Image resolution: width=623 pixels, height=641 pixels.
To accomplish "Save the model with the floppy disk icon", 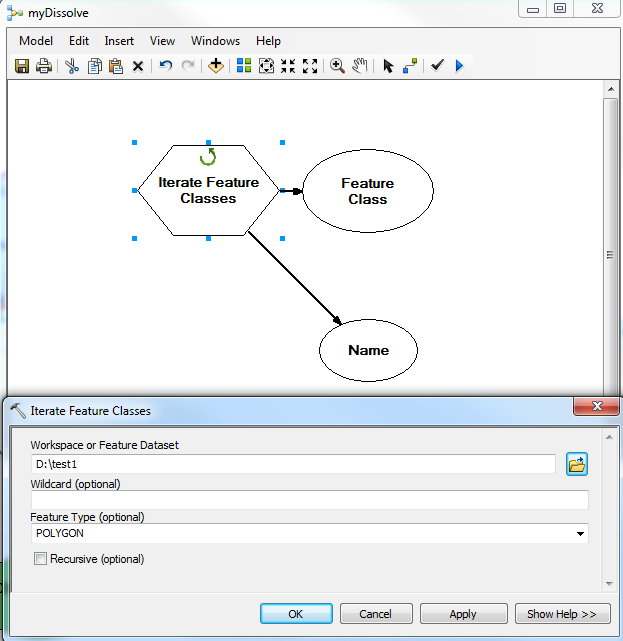I will [22, 66].
